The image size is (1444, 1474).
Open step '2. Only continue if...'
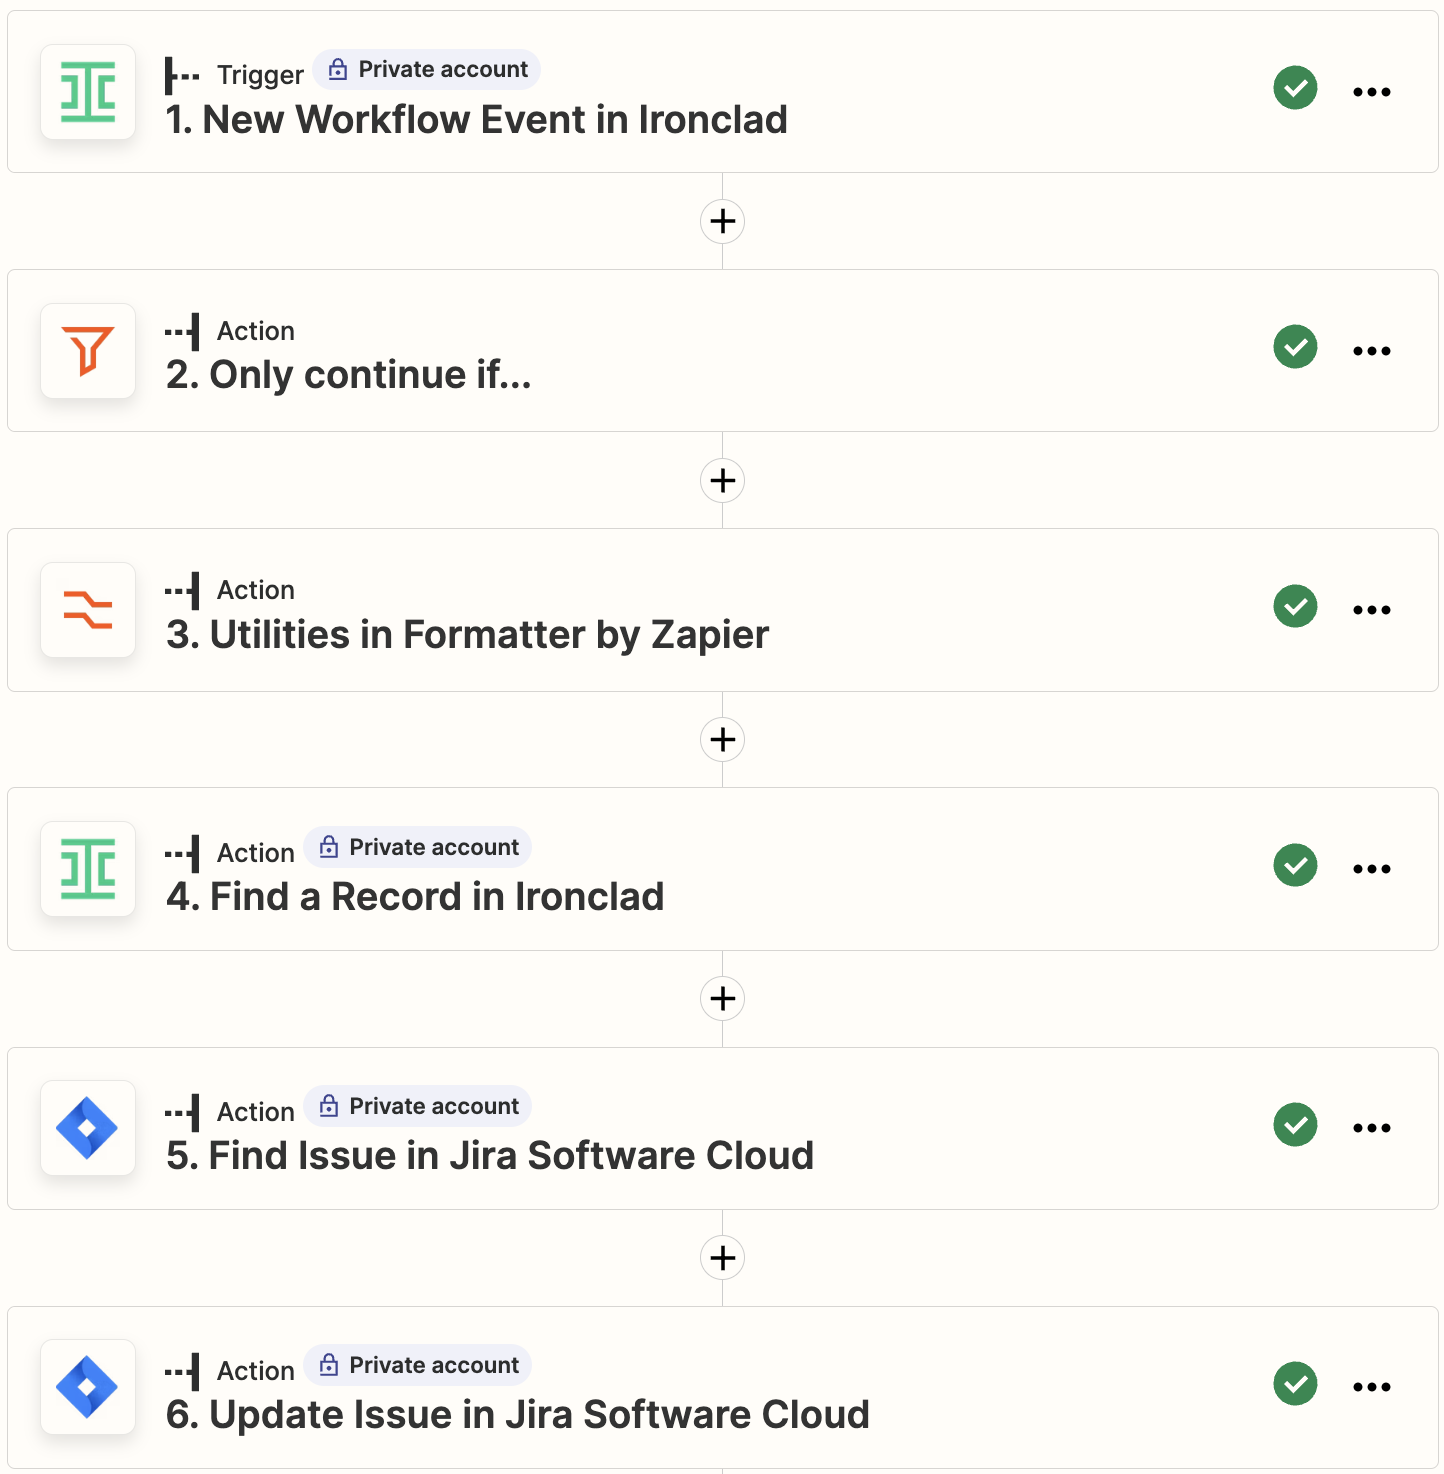pyautogui.click(x=722, y=351)
